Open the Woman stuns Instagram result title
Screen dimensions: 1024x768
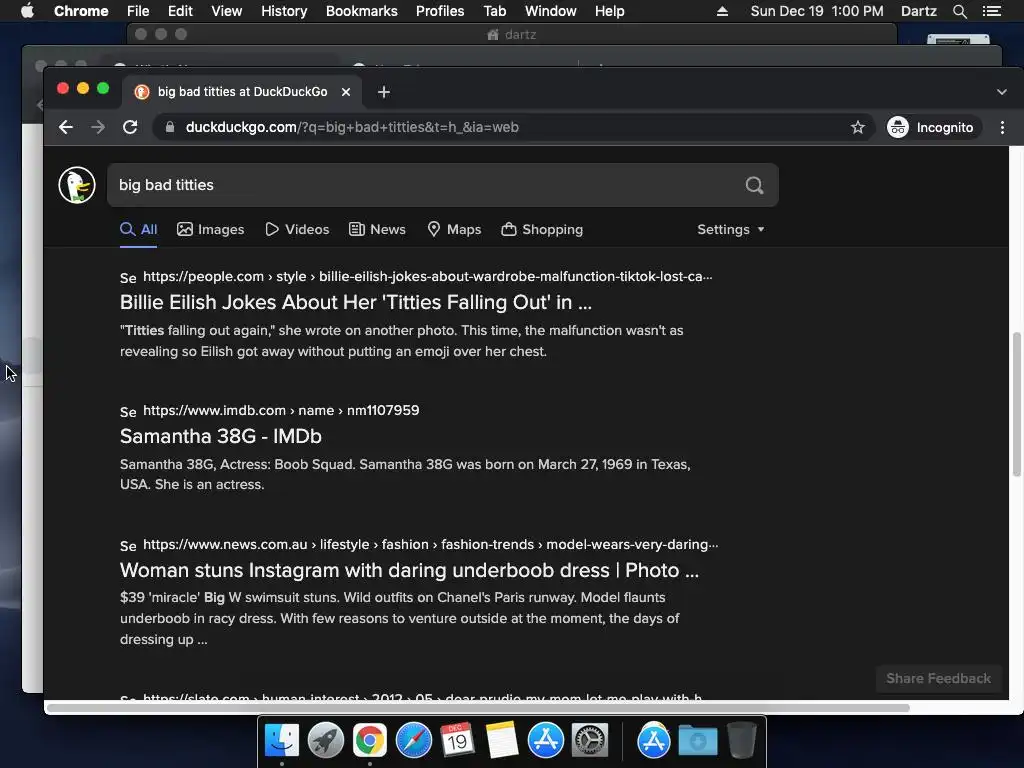[x=409, y=570]
